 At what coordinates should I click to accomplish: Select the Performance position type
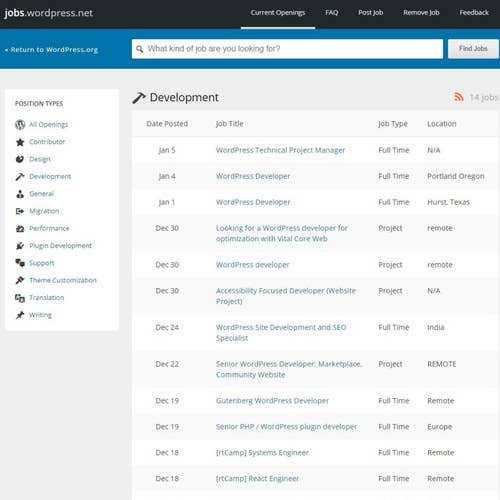(x=49, y=229)
